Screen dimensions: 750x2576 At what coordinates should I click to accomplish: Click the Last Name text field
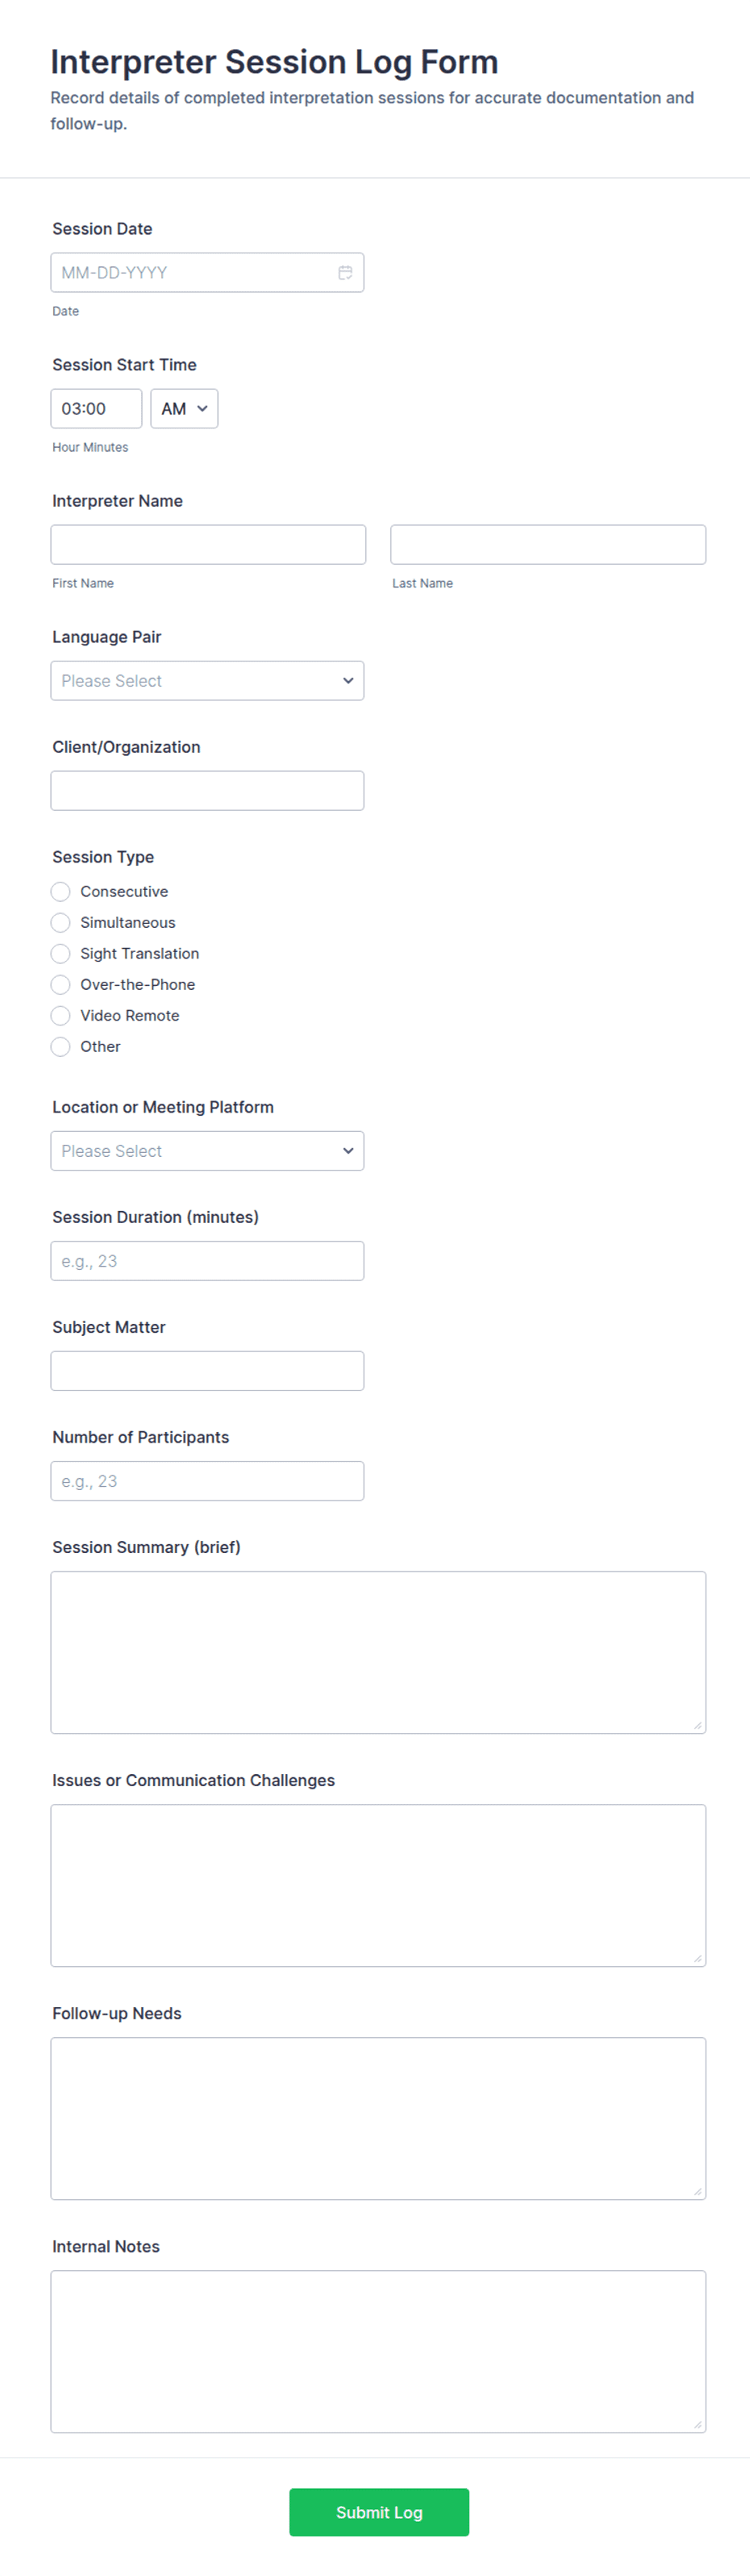pos(548,545)
